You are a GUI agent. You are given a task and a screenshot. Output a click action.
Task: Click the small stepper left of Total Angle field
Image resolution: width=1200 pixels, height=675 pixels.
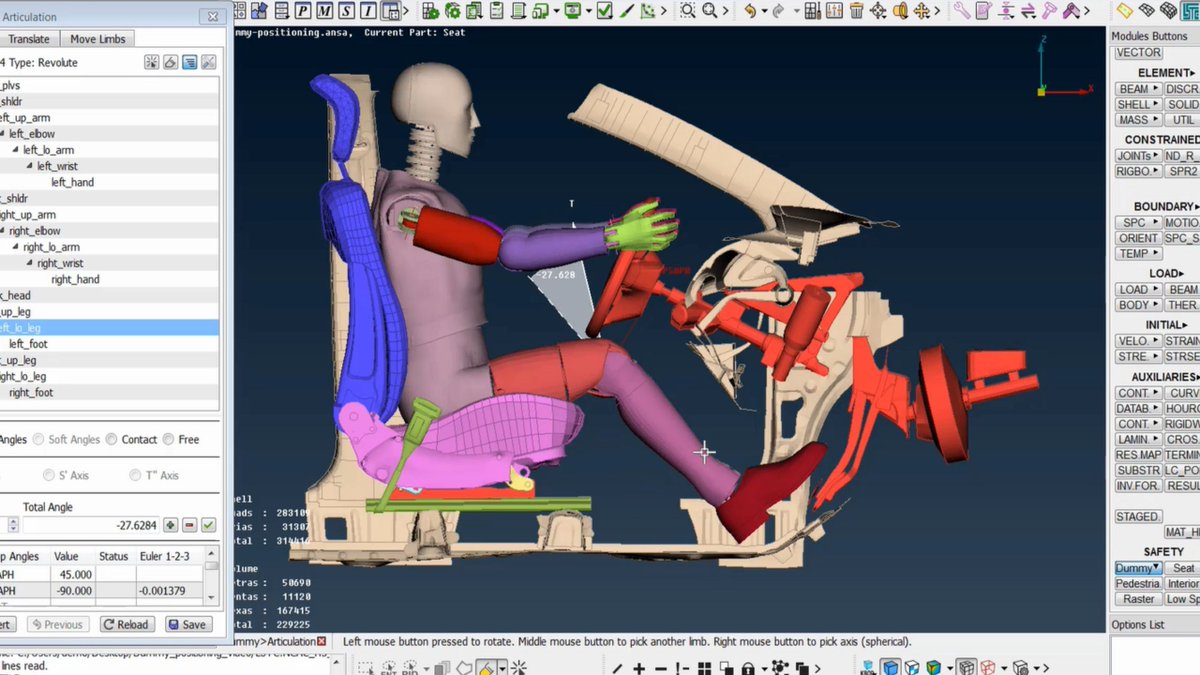click(x=12, y=525)
